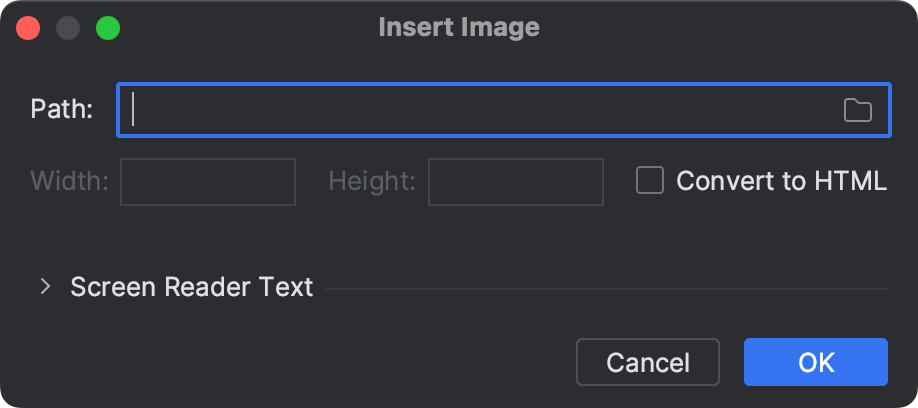This screenshot has width=918, height=408.
Task: Click the green zoom window button
Action: pyautogui.click(x=108, y=28)
